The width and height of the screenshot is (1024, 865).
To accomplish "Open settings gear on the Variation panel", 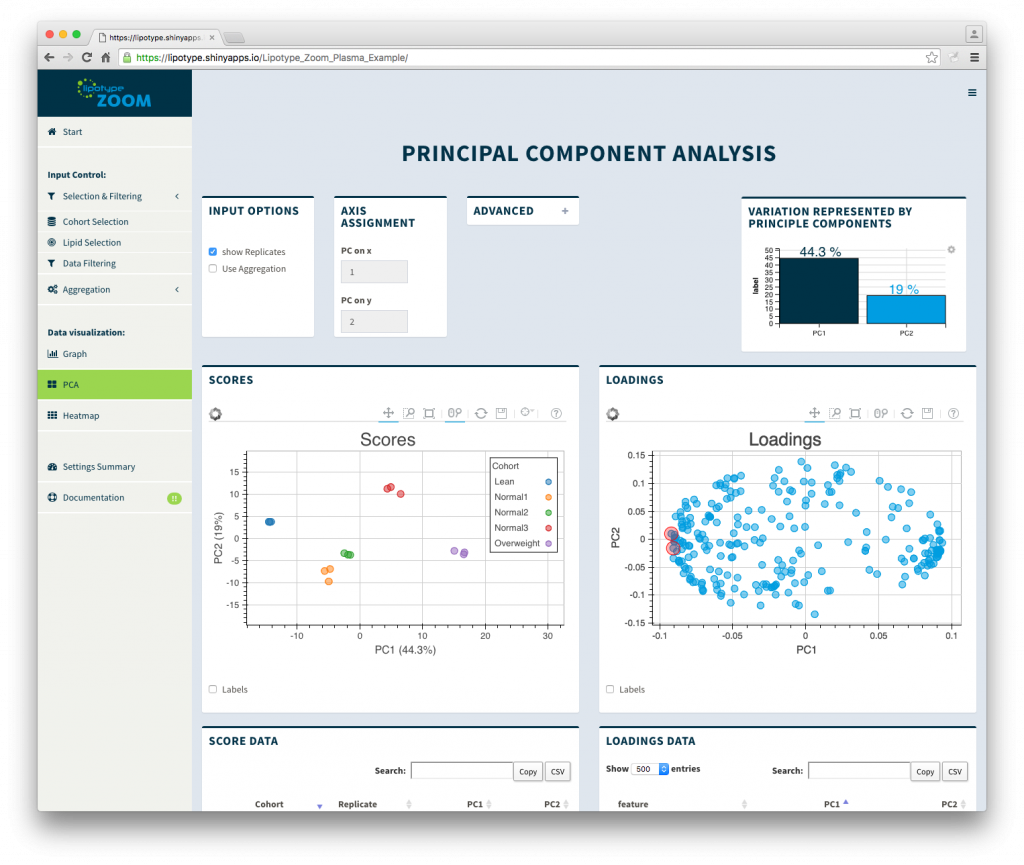I will (x=950, y=249).
